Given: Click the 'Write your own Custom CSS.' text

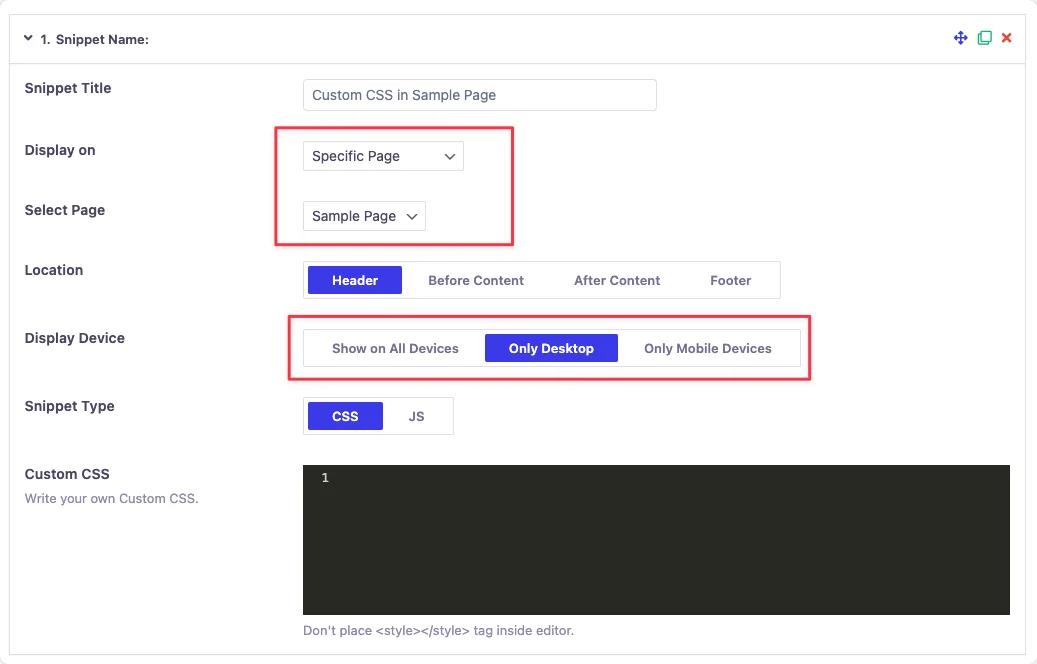Looking at the screenshot, I should click(x=111, y=499).
